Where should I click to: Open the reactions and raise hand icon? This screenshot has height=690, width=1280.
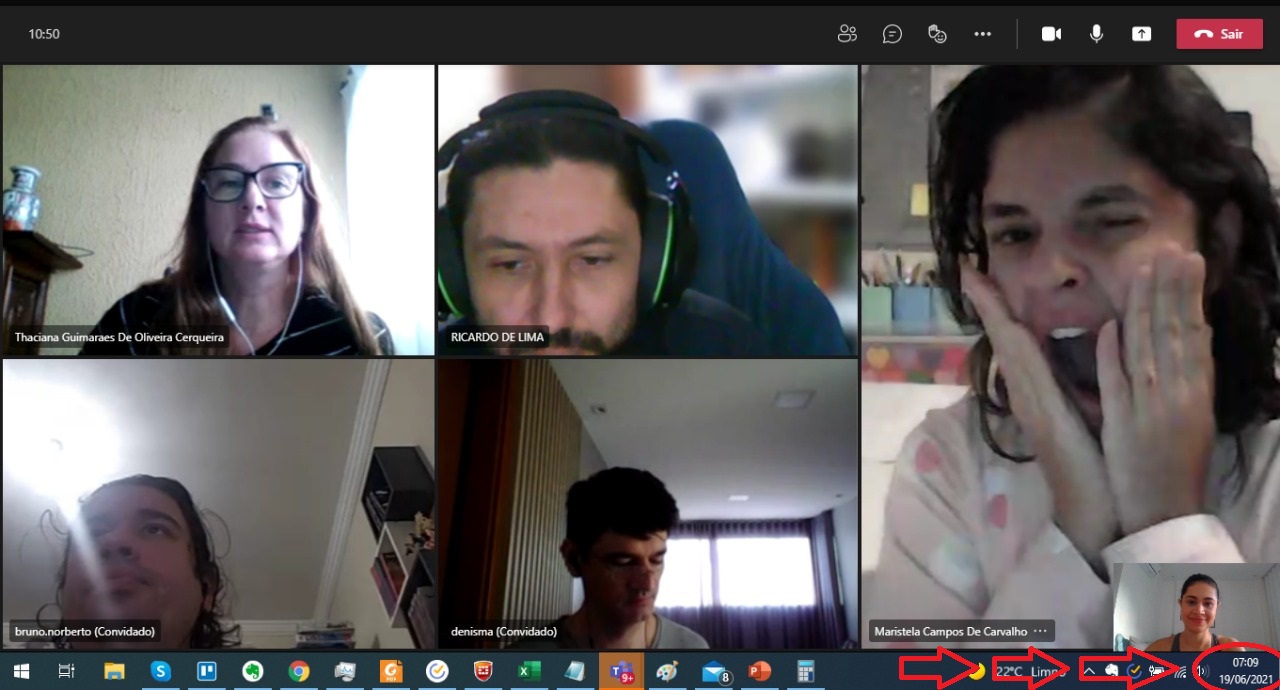(937, 33)
